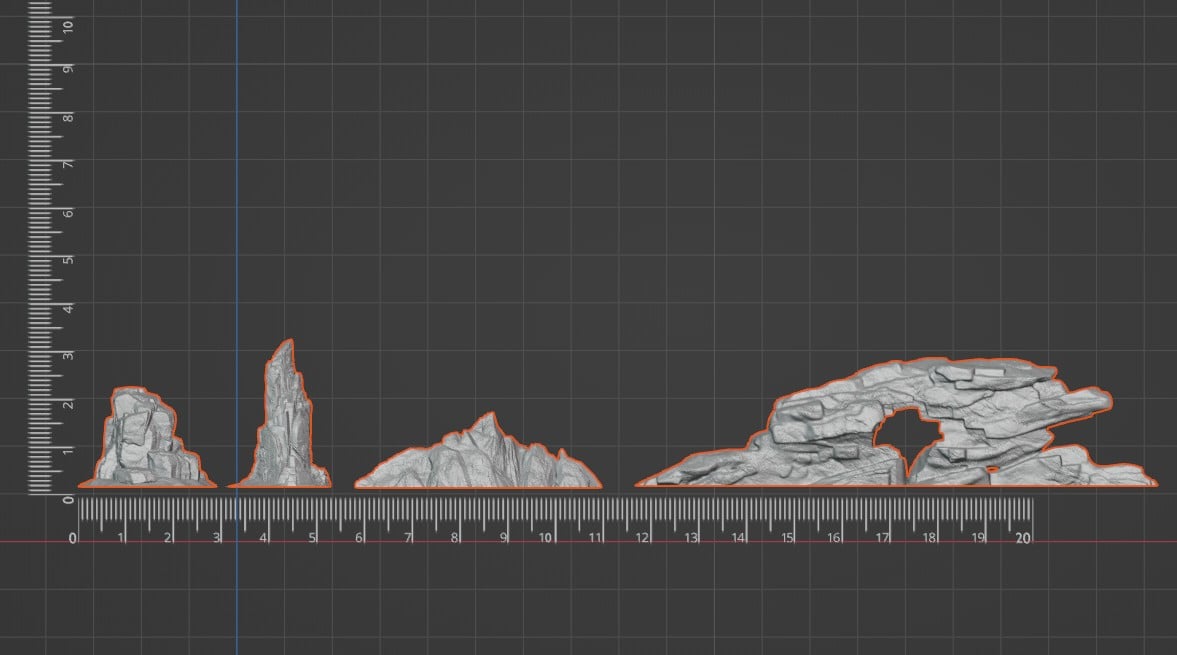Click the 10 mark on vertical ruler
Screen dimensions: 1177x655
coord(68,26)
